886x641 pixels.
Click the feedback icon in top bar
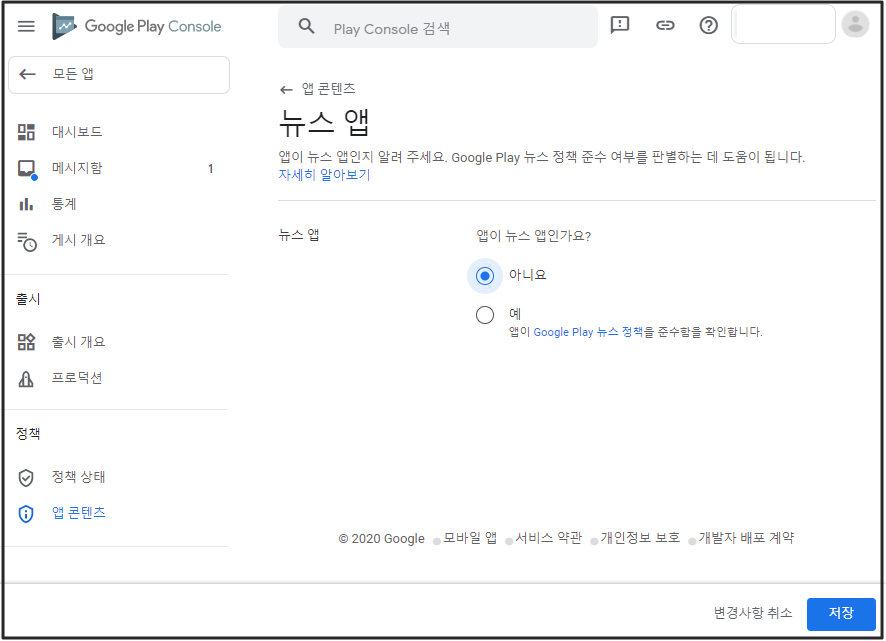620,26
